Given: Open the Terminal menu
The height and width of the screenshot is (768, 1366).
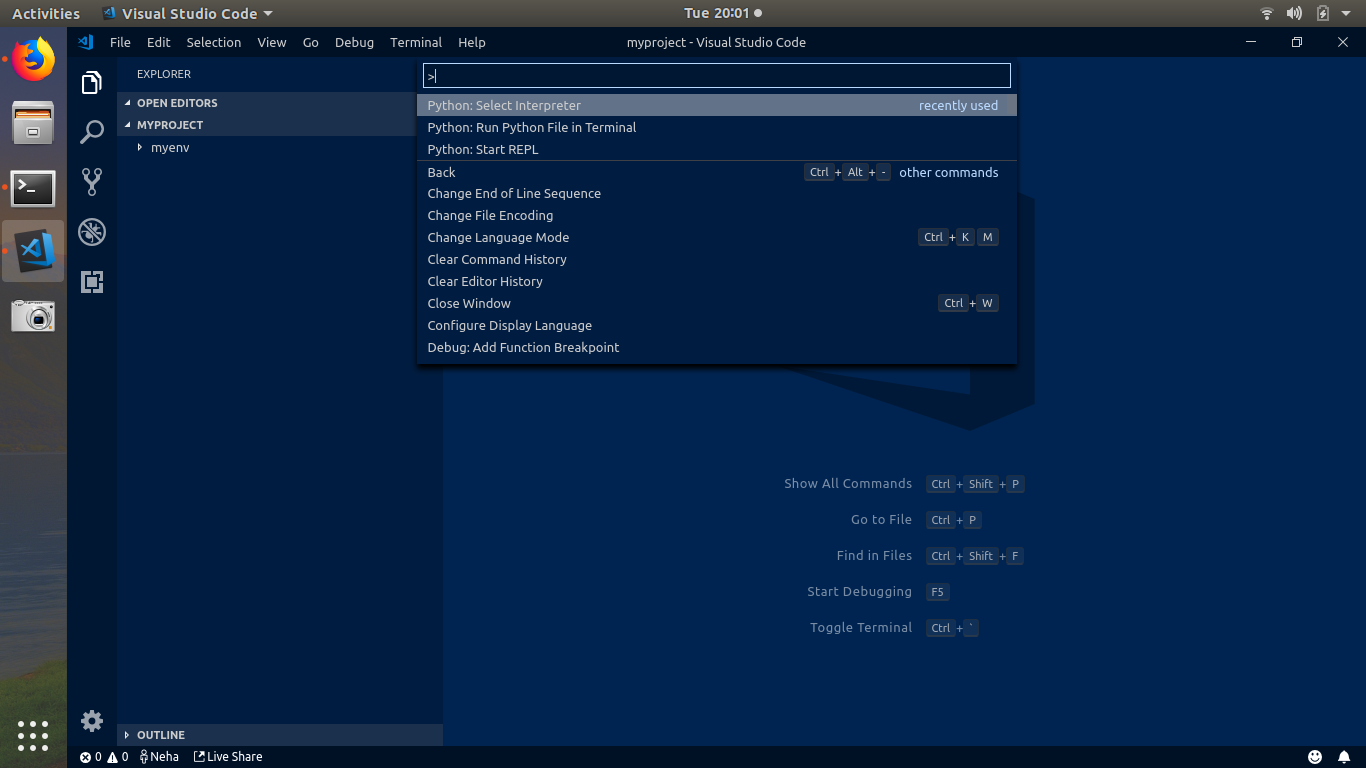Looking at the screenshot, I should pyautogui.click(x=415, y=42).
